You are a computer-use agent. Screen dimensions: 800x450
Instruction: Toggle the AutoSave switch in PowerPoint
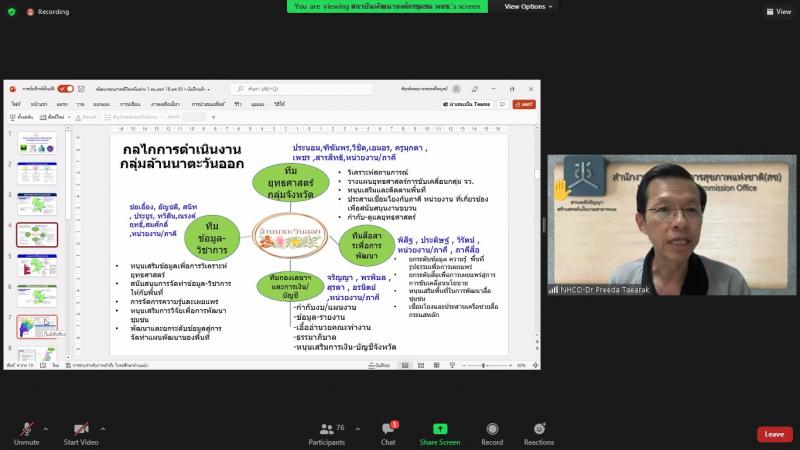65,89
